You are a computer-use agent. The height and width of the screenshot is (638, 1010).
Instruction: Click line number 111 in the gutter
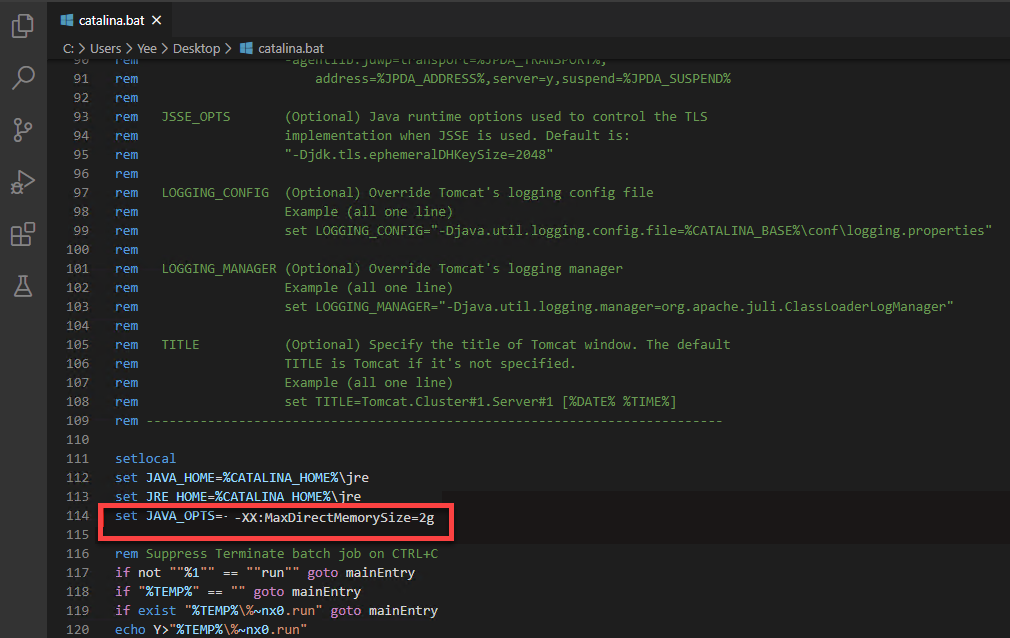[x=77, y=458]
